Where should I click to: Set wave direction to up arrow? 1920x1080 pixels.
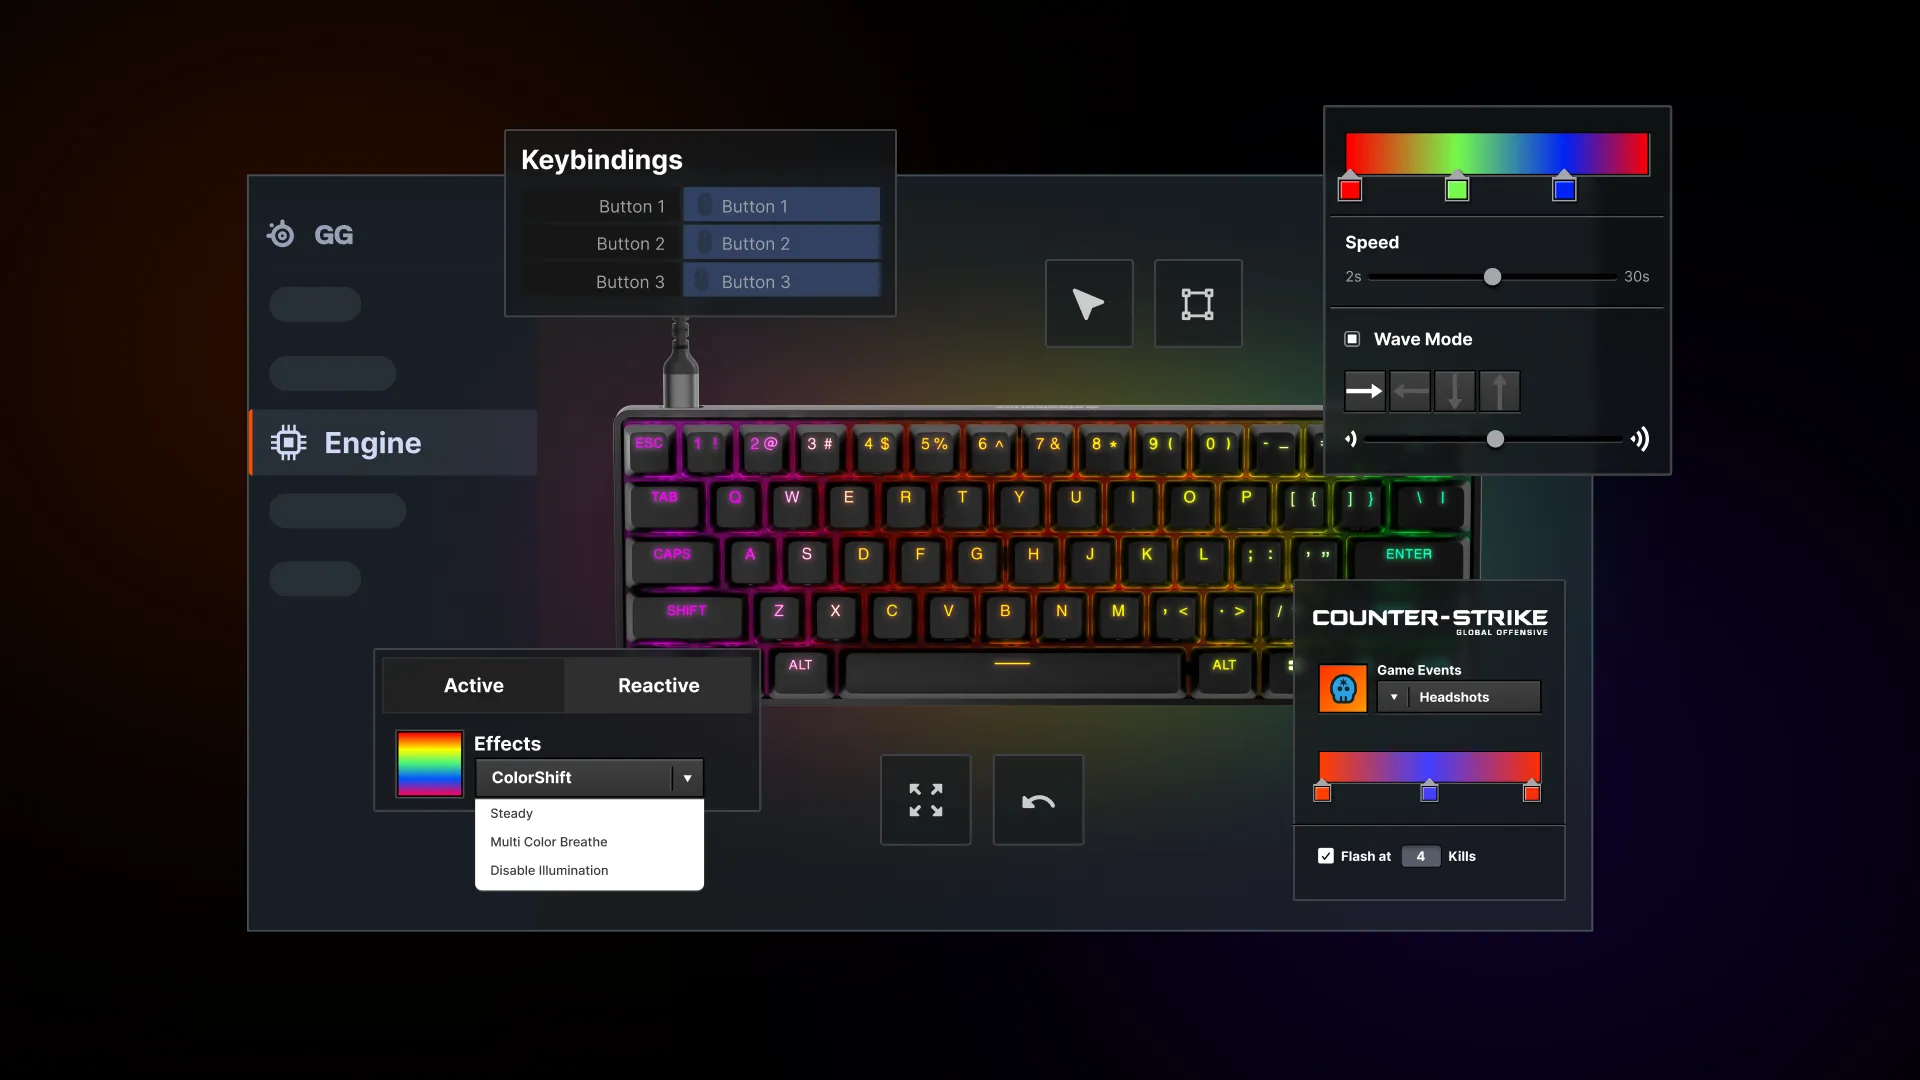point(1499,391)
